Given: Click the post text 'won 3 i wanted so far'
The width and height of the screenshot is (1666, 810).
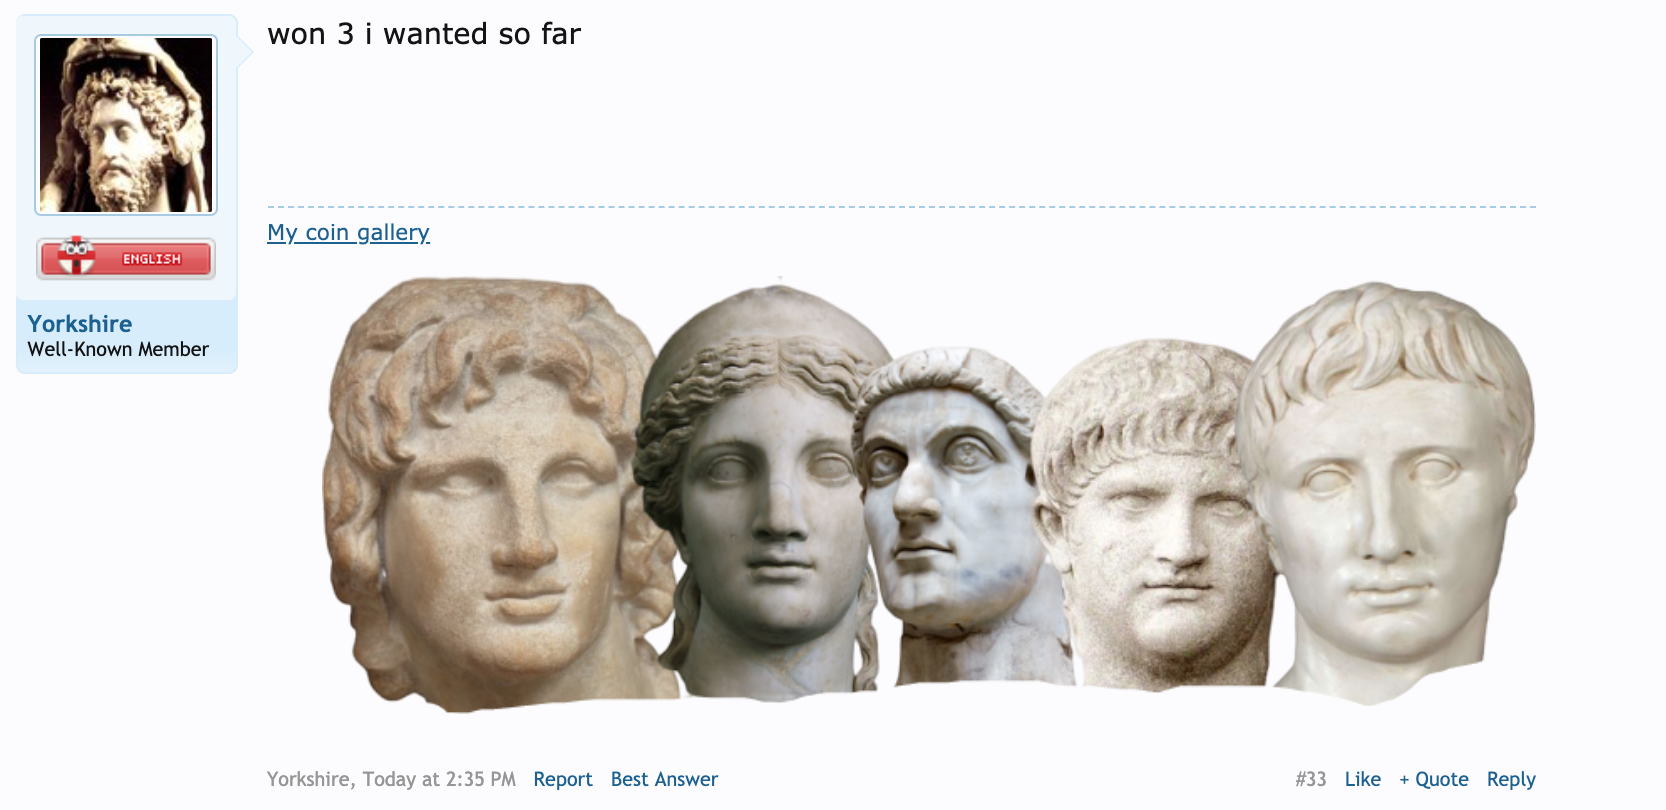Looking at the screenshot, I should [x=424, y=34].
